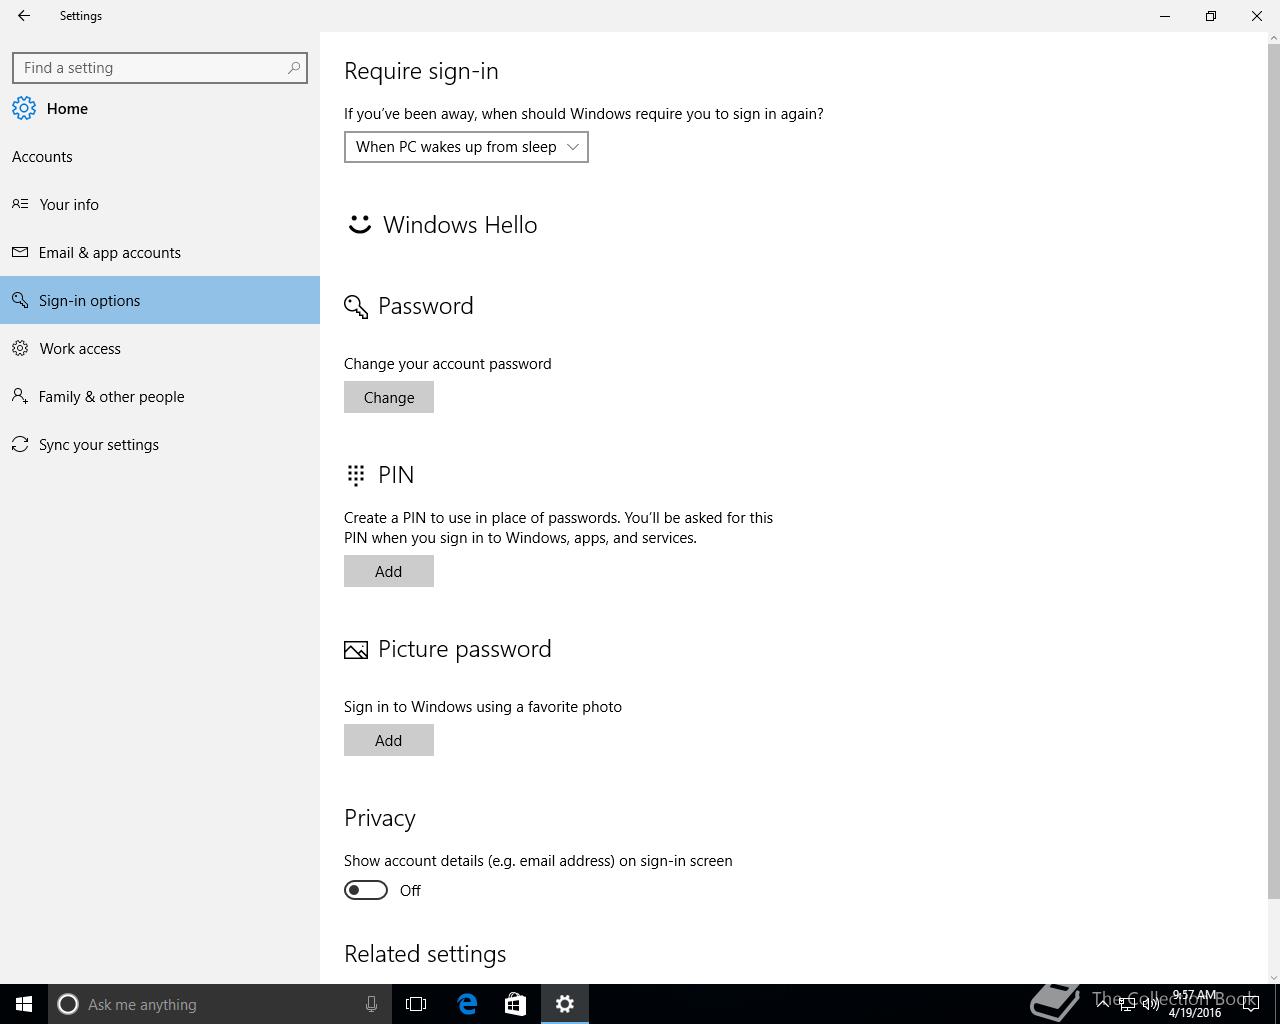Select Sign-in options page

click(160, 300)
